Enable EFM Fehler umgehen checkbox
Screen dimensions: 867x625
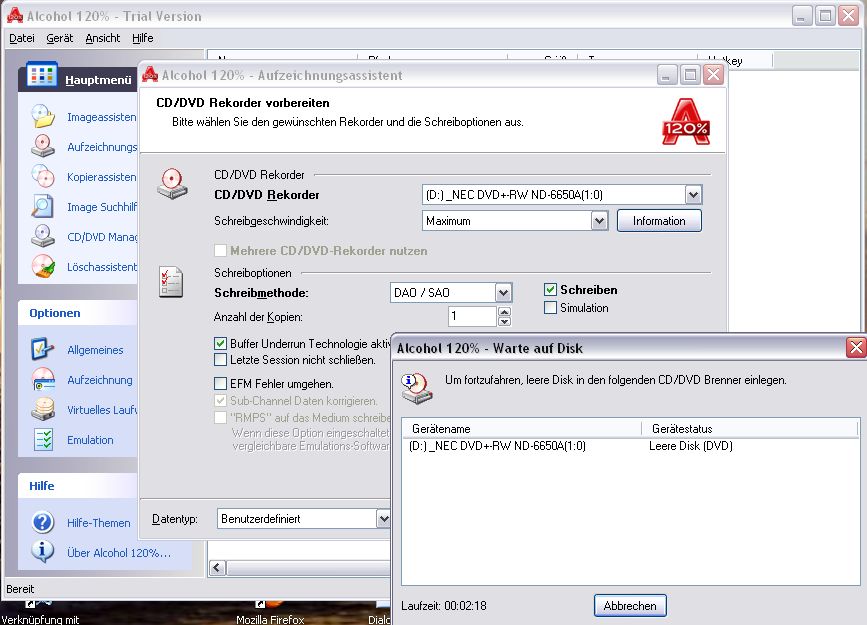(x=220, y=383)
